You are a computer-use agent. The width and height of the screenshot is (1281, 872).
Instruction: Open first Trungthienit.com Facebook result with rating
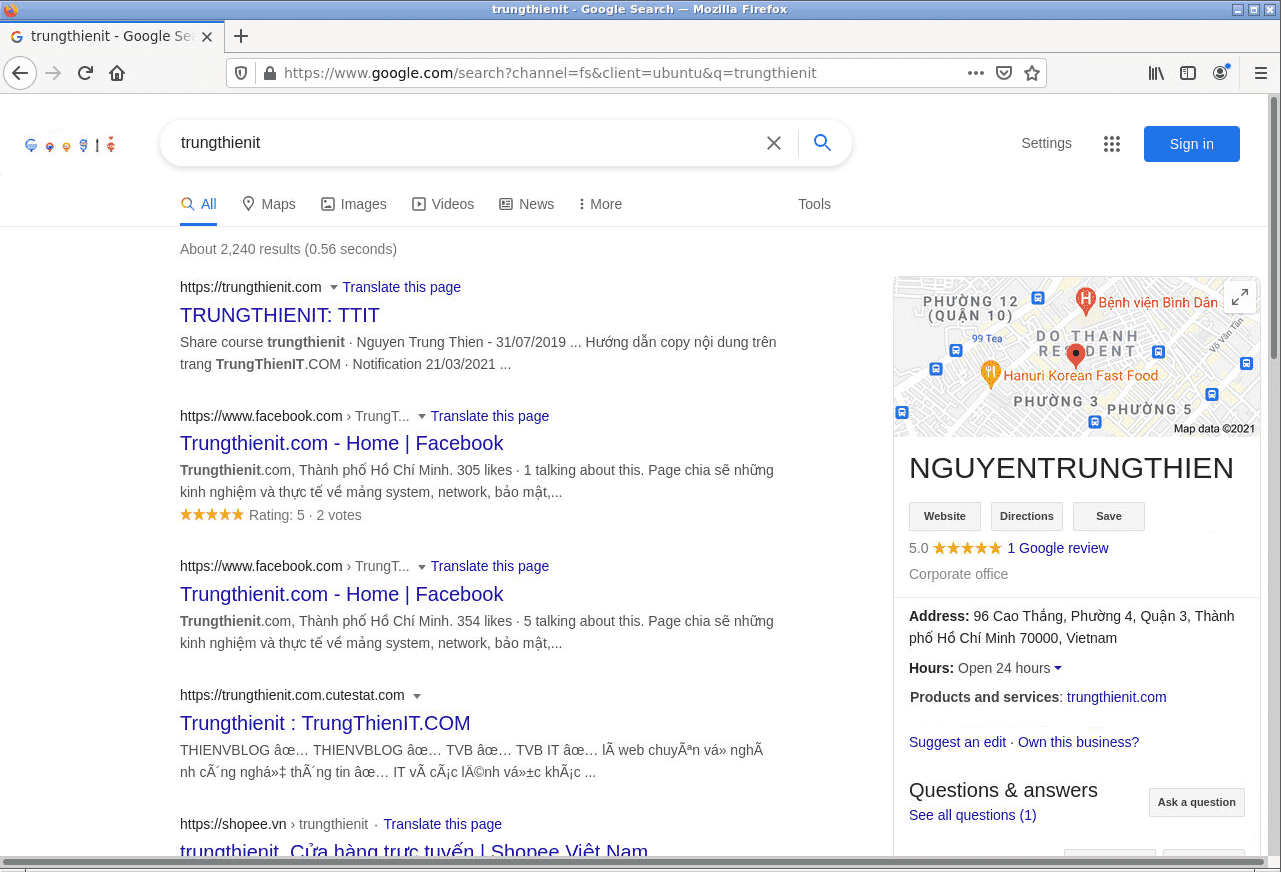click(x=341, y=443)
